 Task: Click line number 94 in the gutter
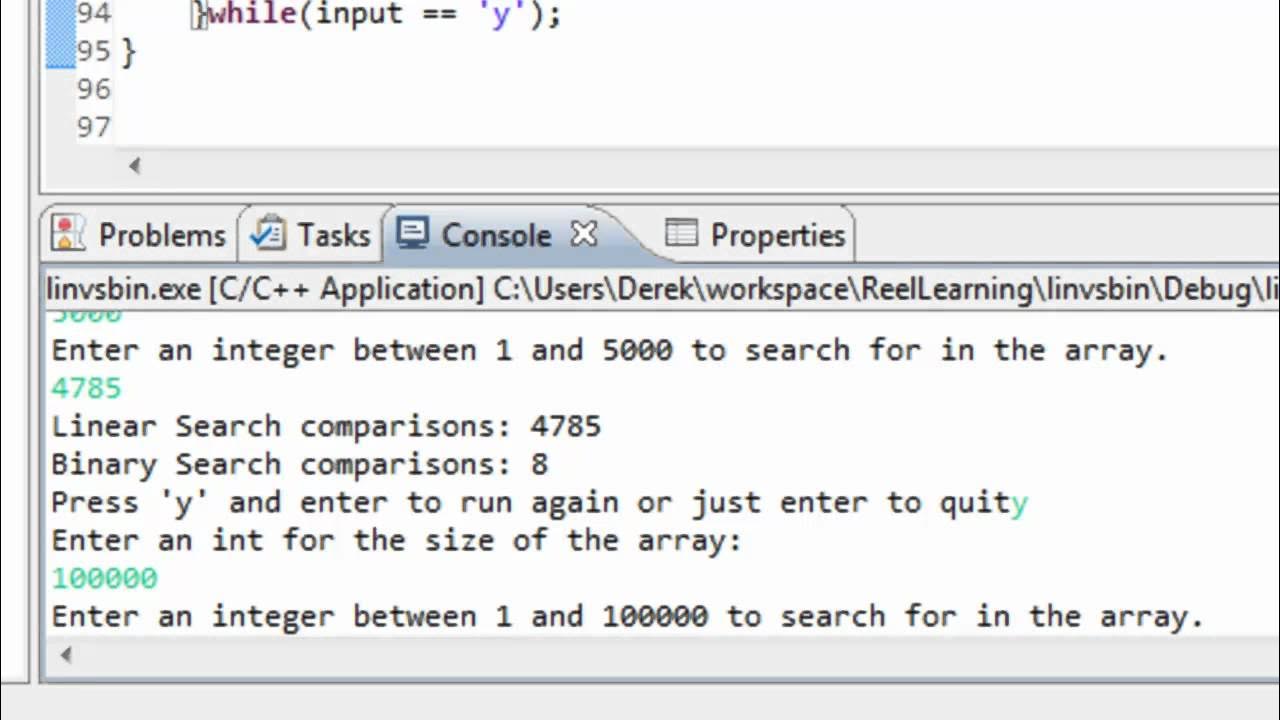(x=93, y=14)
